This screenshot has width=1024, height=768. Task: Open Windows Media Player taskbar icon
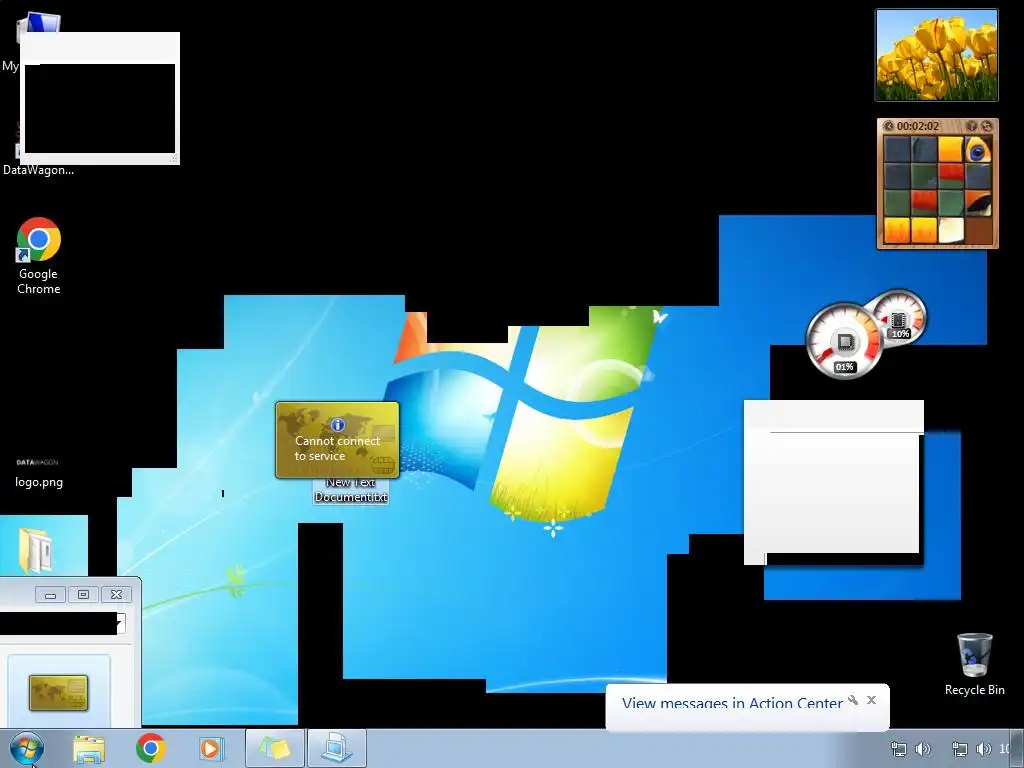click(x=211, y=748)
